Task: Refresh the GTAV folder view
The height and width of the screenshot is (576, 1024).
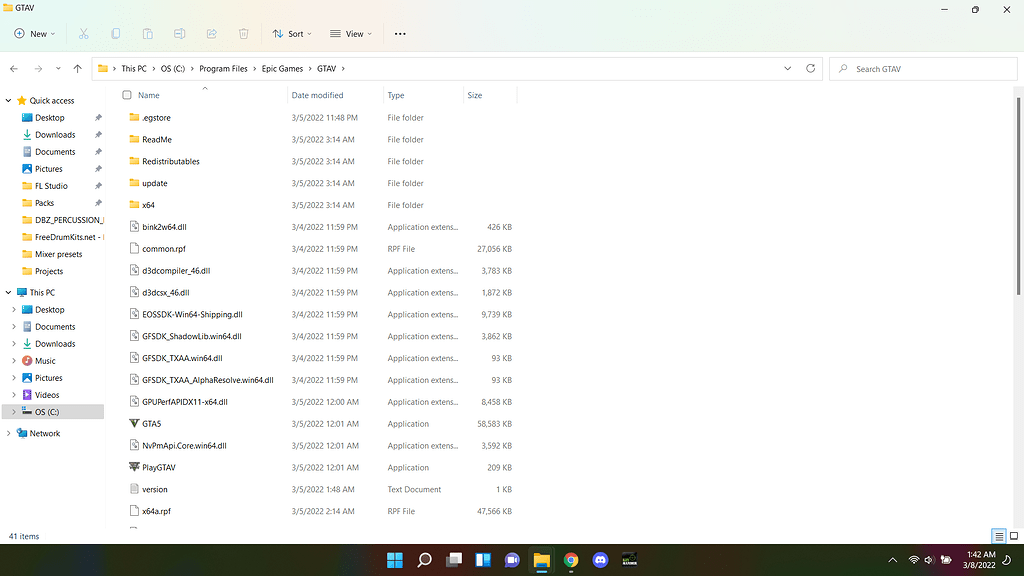Action: pyautogui.click(x=810, y=68)
